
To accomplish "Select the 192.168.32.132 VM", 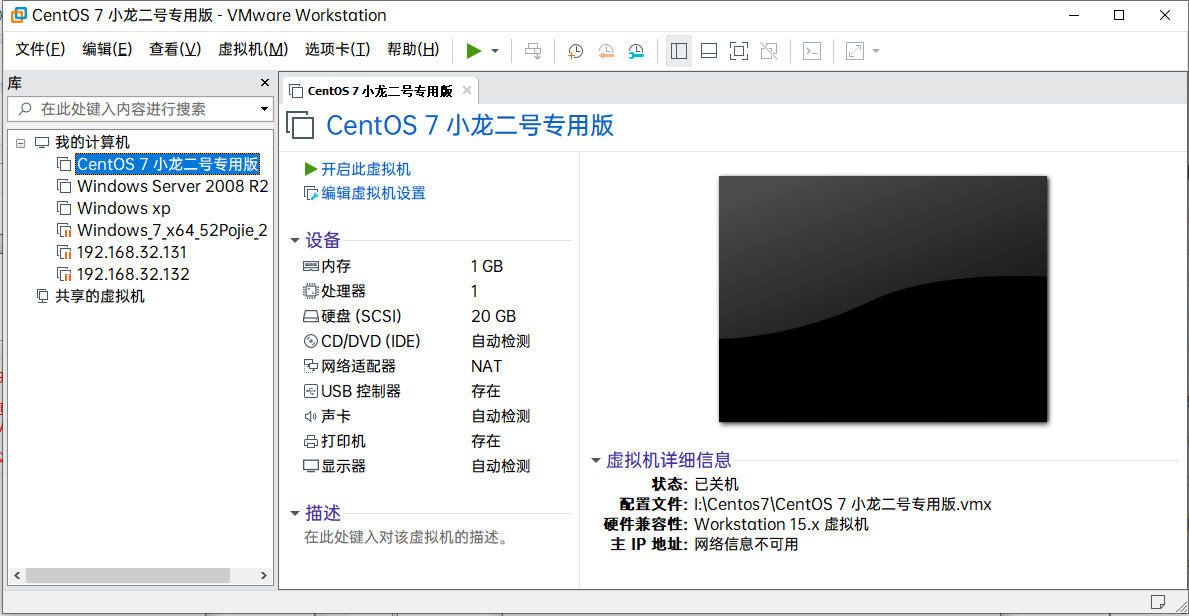I will [133, 274].
